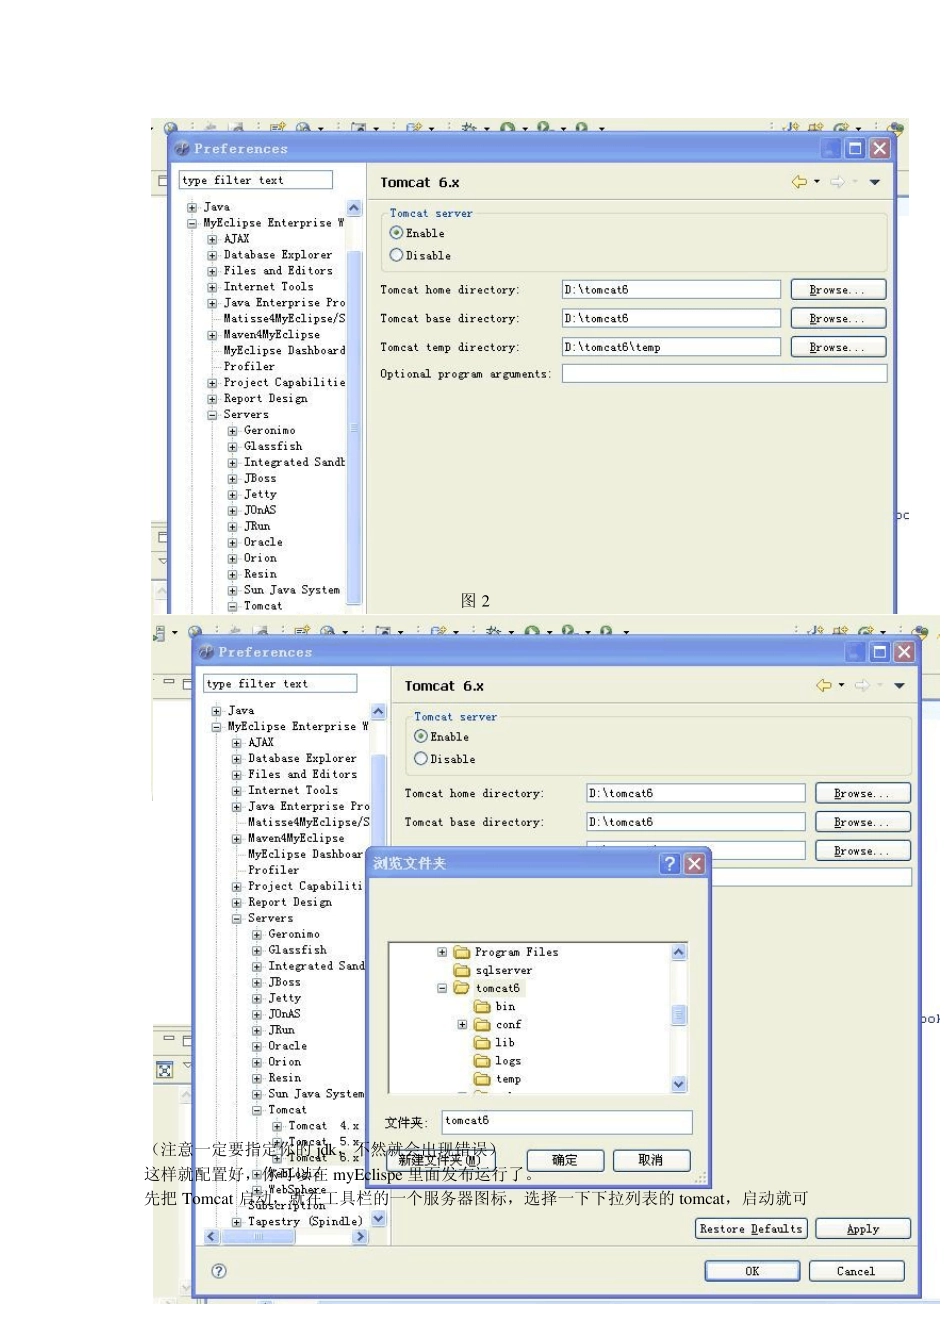This screenshot has width=950, height=1344.
Task: Select Disable radio in upper Tomcat server group
Action: 397,255
